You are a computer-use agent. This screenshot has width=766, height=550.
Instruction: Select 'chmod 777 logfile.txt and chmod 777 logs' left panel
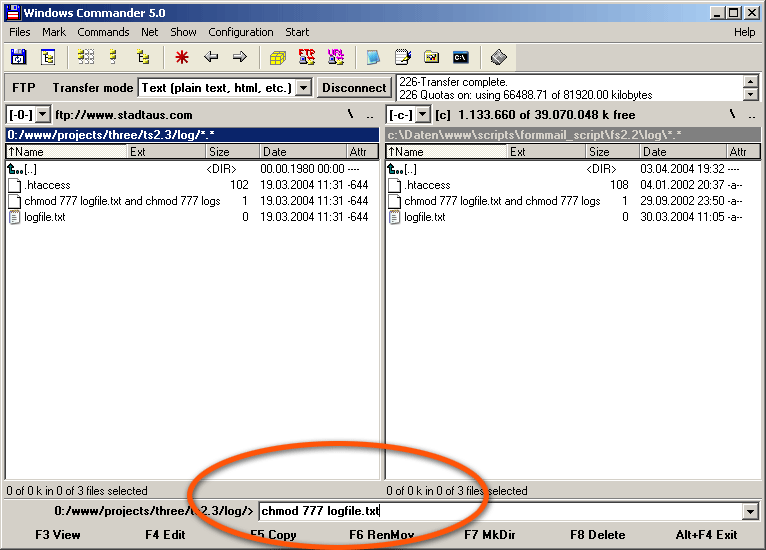(x=122, y=201)
